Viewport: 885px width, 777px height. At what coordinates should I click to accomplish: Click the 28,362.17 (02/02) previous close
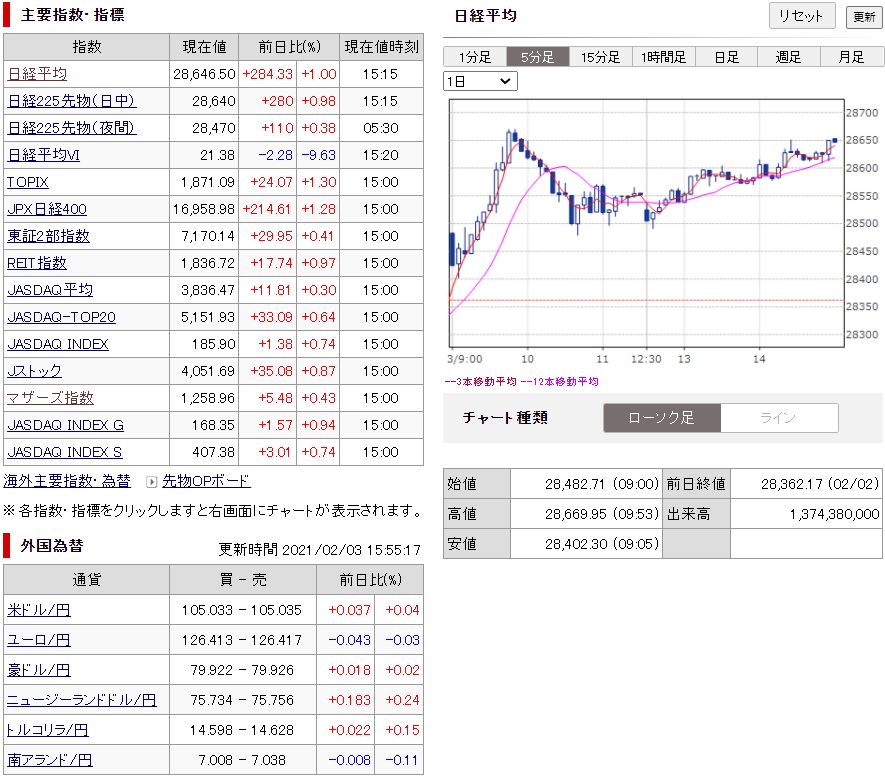coord(820,484)
